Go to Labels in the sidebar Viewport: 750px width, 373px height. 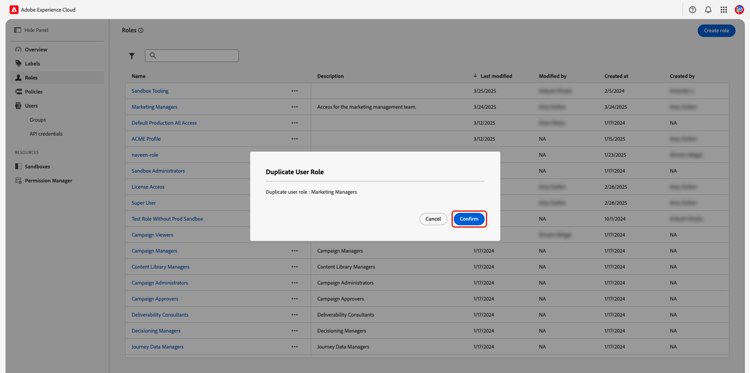33,64
